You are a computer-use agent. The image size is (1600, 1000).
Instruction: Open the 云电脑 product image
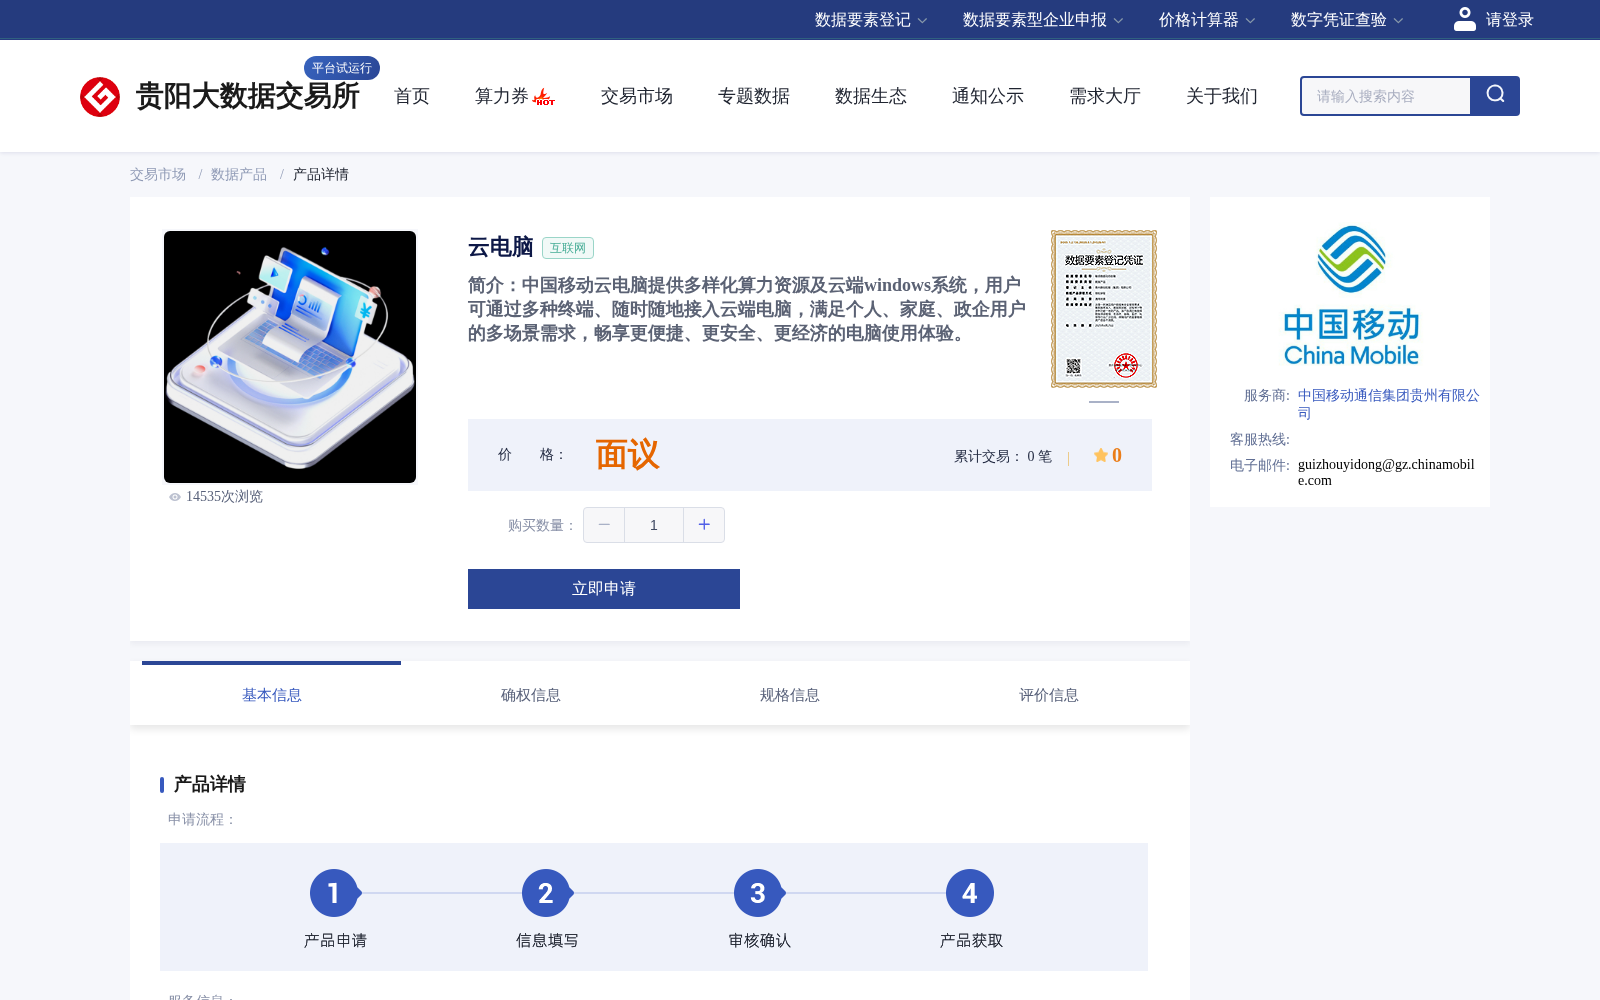click(x=290, y=357)
